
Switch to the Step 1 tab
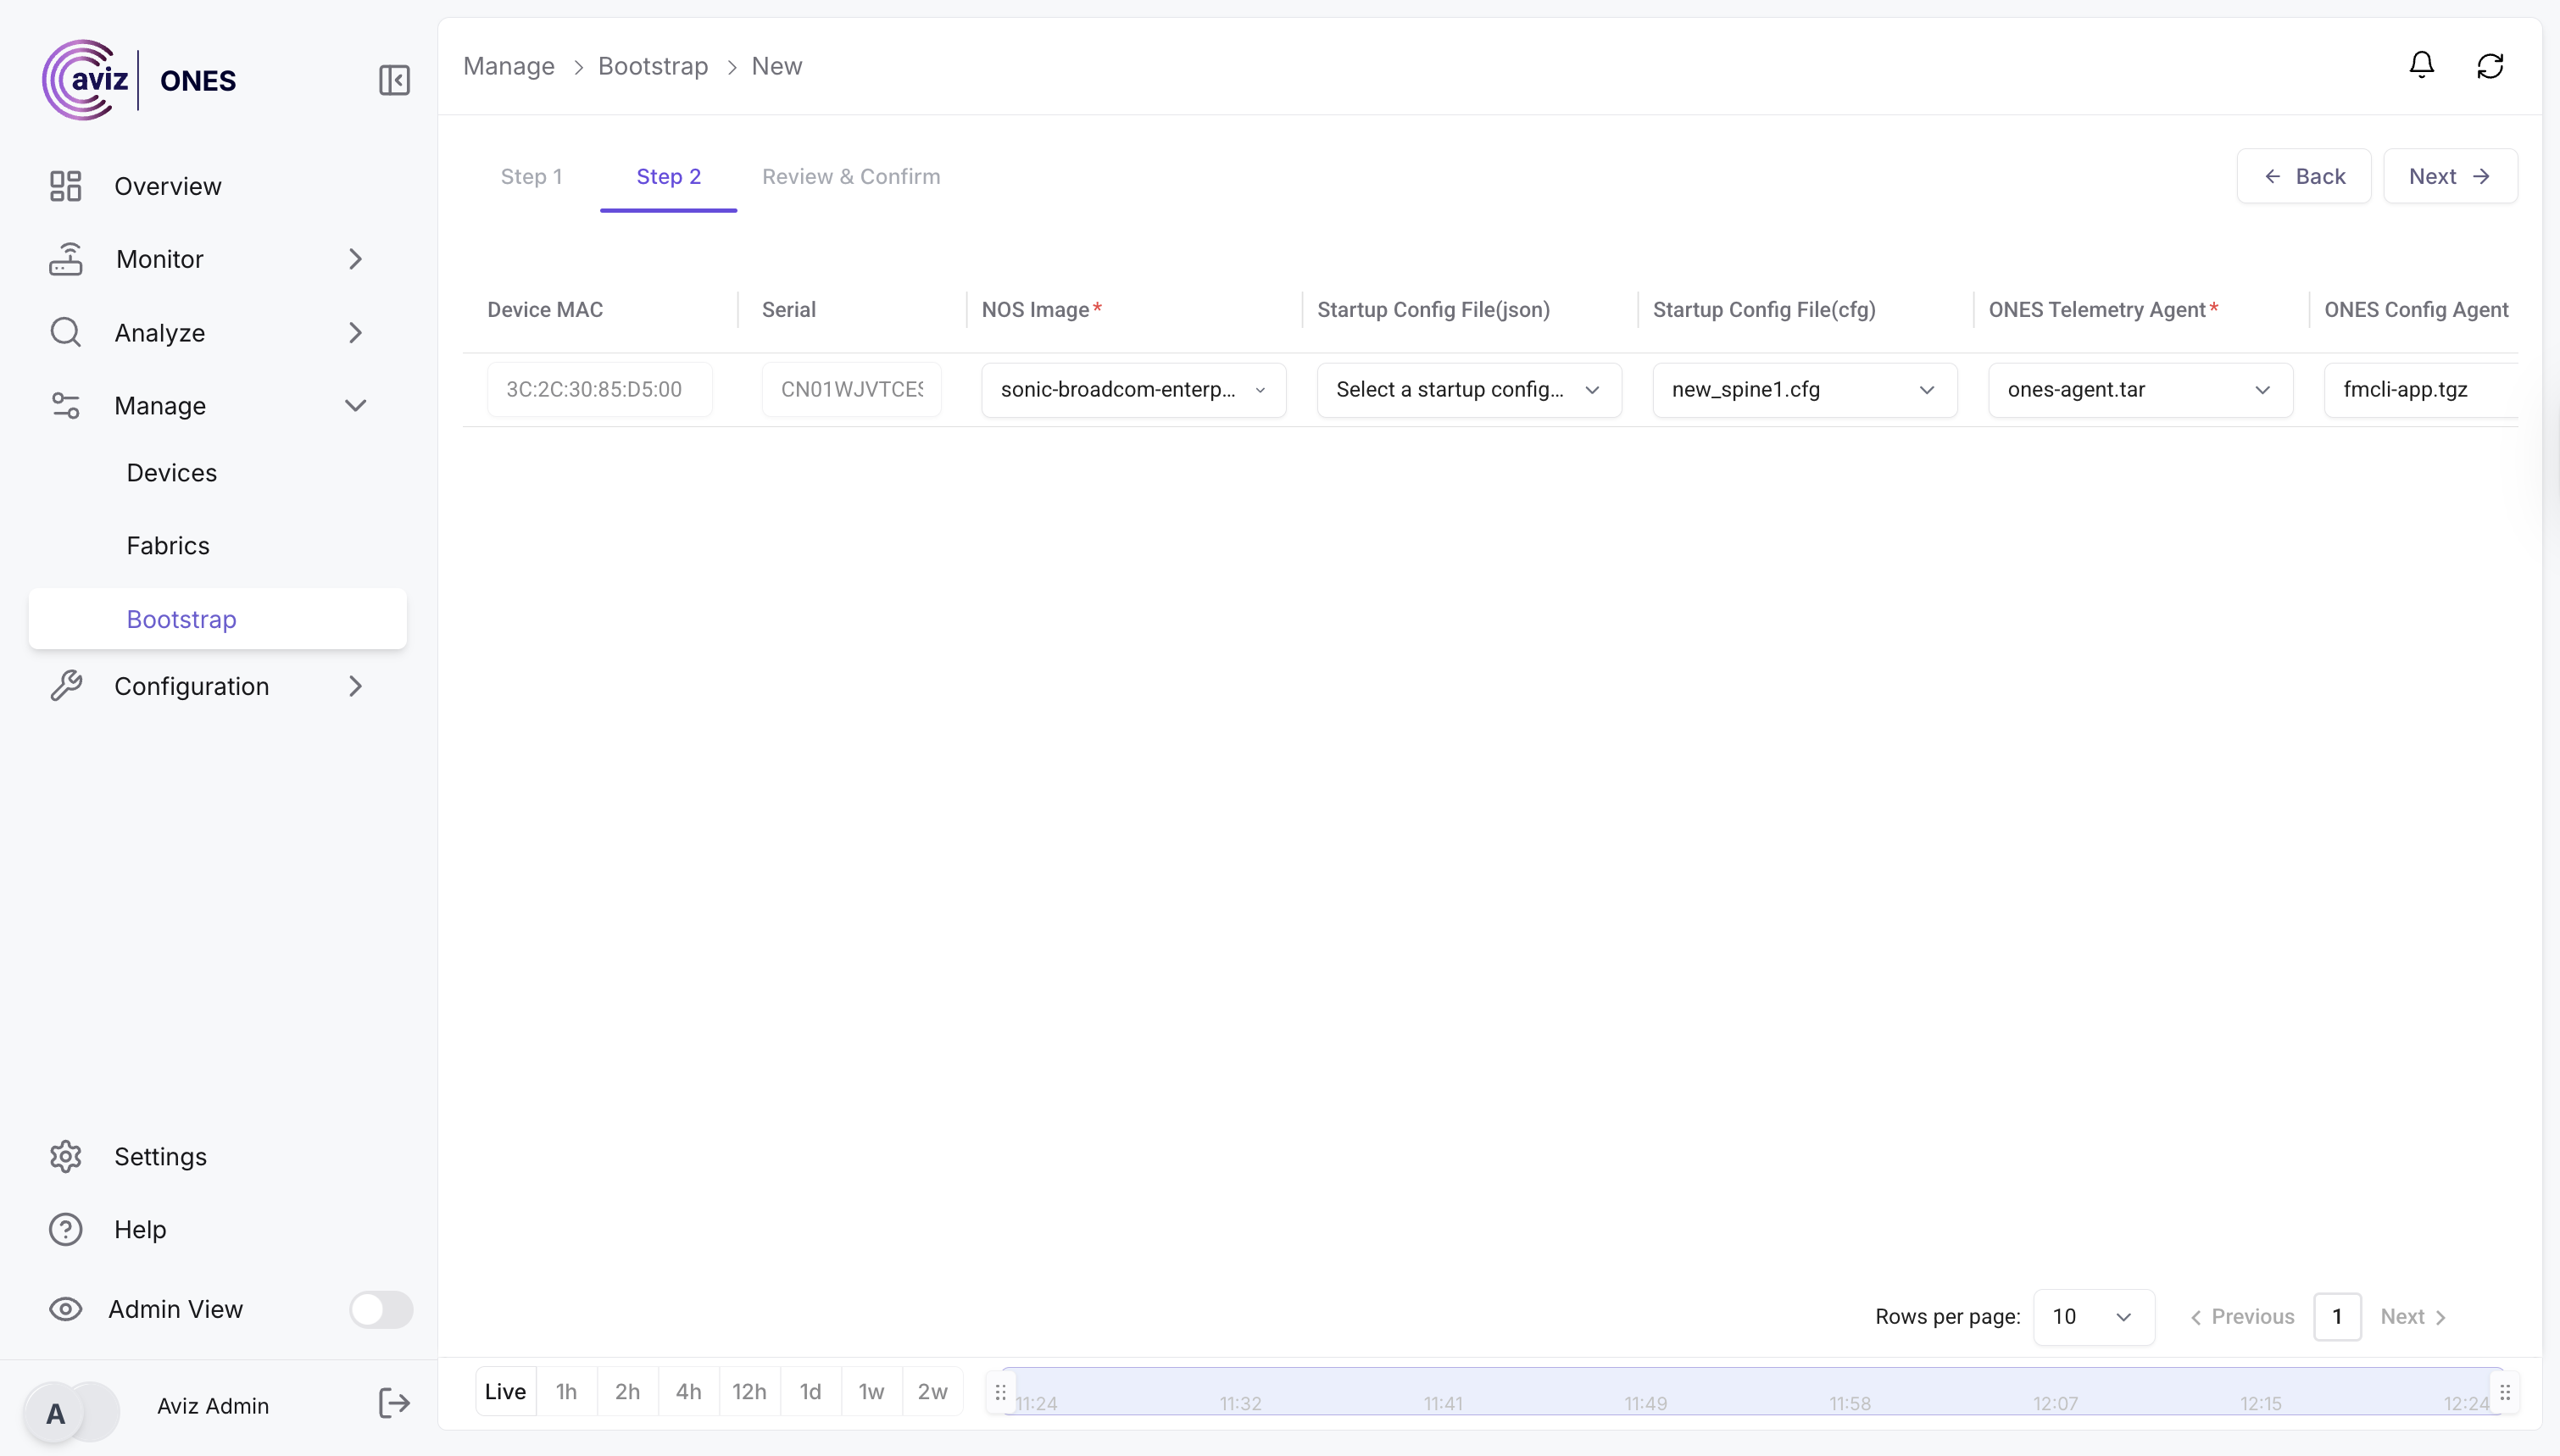coord(531,177)
